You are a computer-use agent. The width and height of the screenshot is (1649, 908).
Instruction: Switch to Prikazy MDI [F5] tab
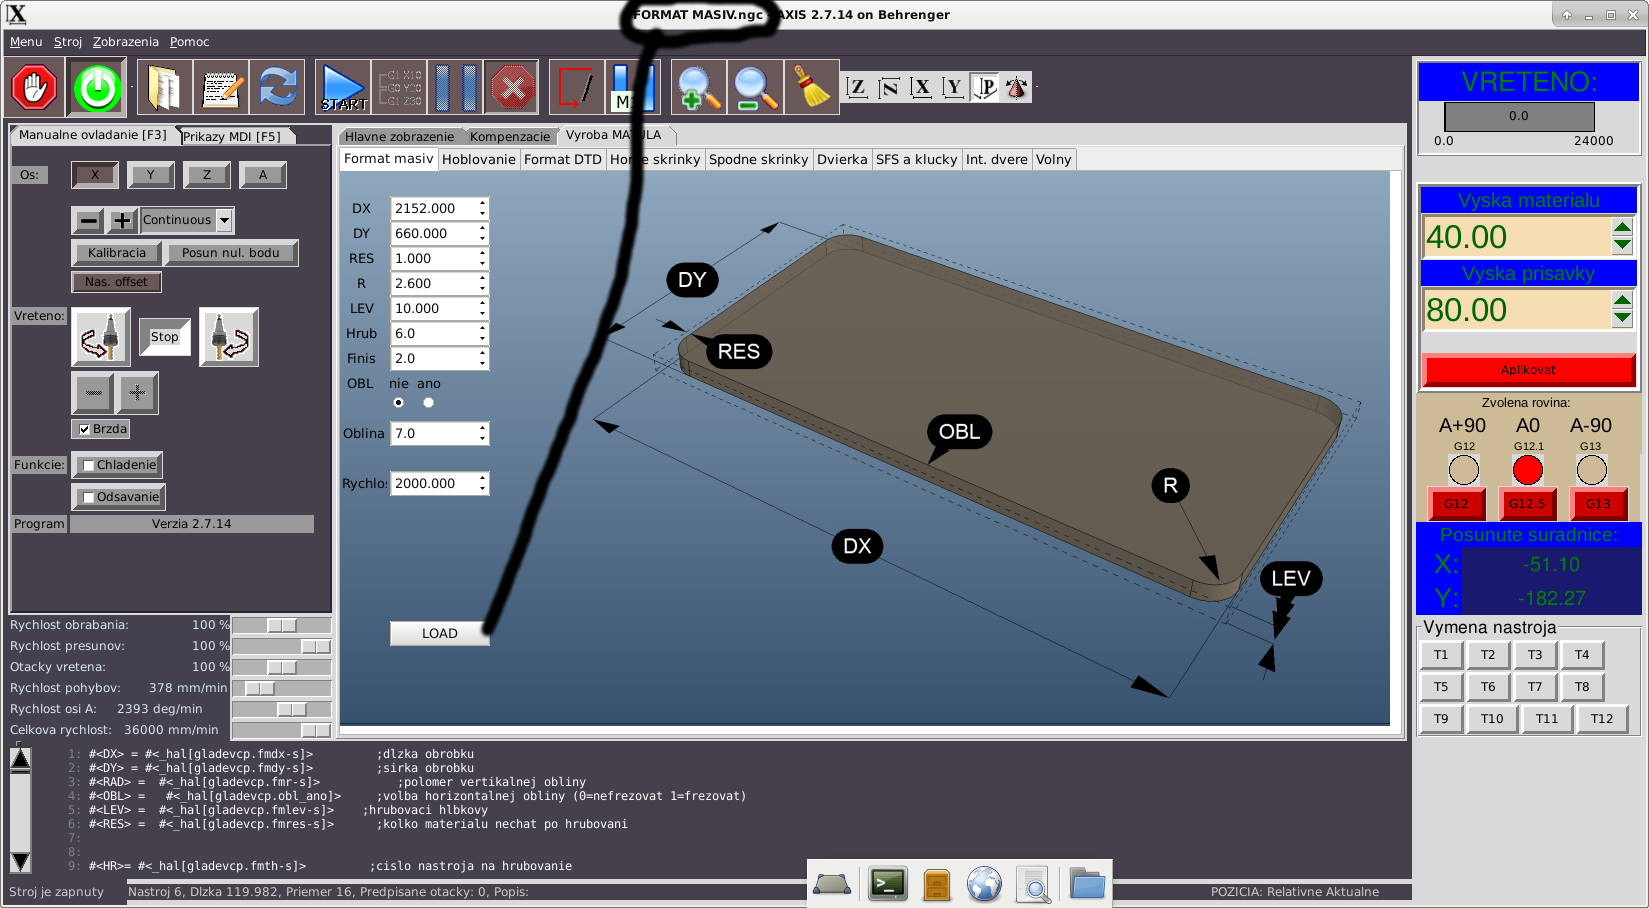(x=231, y=136)
